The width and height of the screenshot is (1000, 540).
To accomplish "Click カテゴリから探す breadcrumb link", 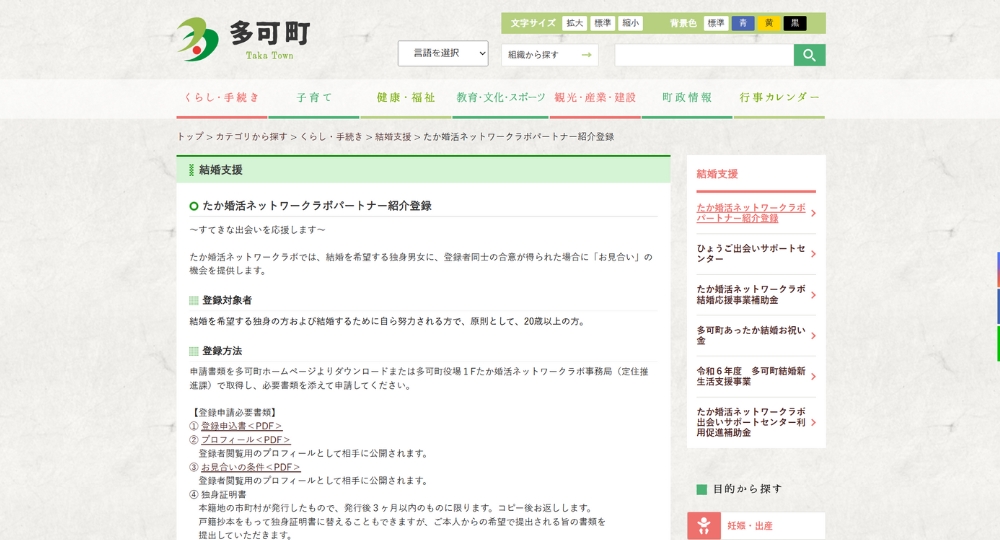I will (x=251, y=136).
